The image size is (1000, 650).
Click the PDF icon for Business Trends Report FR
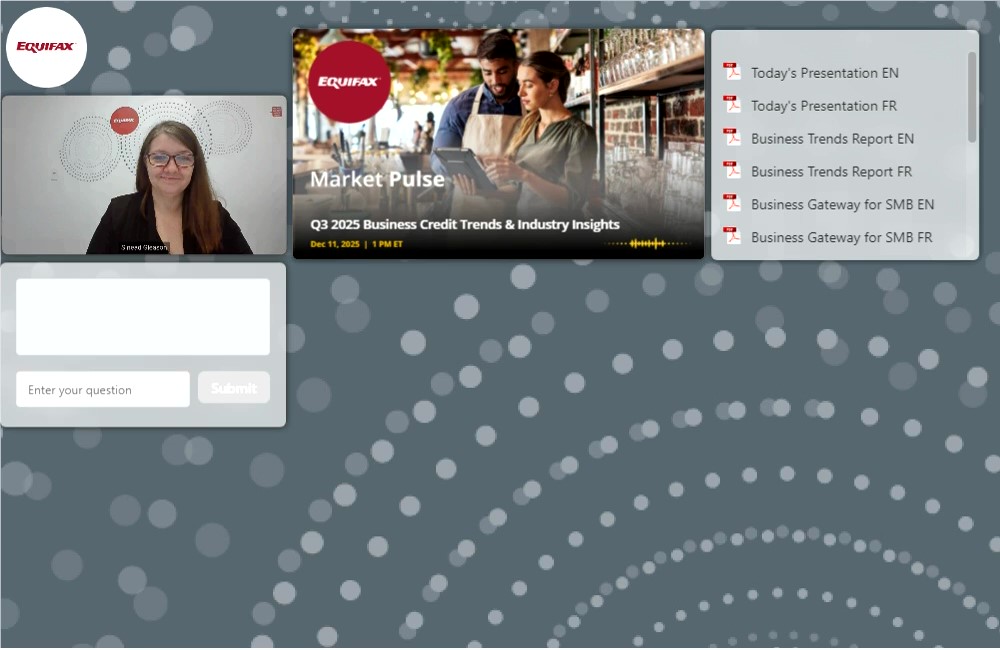click(732, 171)
